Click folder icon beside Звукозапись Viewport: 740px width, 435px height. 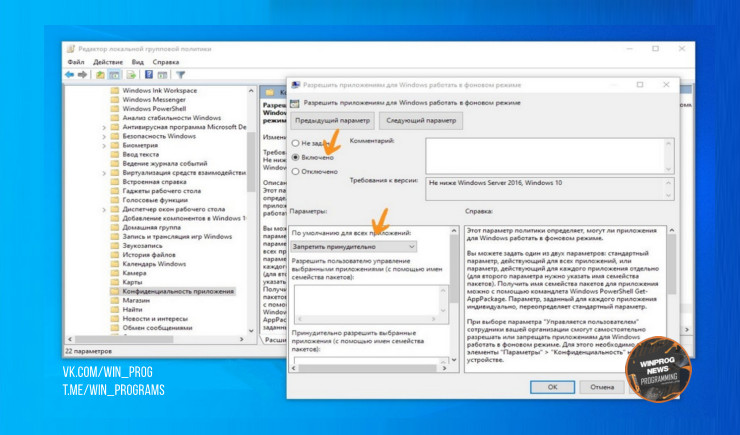coord(115,246)
